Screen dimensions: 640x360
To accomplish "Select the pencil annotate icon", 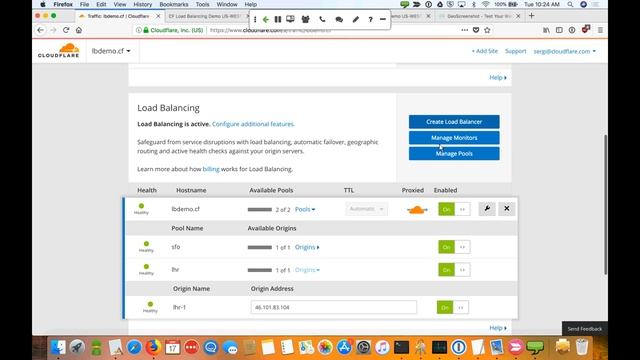I will pyautogui.click(x=356, y=19).
